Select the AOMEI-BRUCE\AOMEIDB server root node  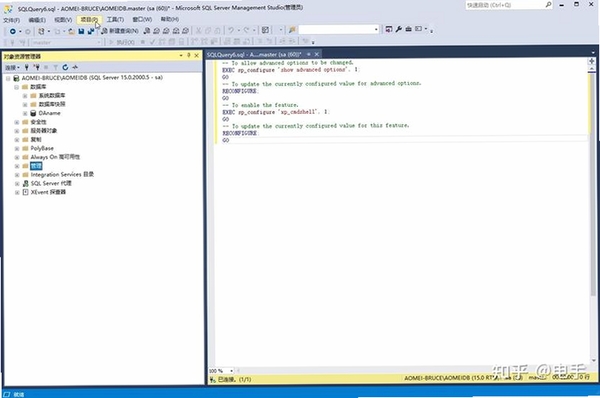click(x=92, y=78)
